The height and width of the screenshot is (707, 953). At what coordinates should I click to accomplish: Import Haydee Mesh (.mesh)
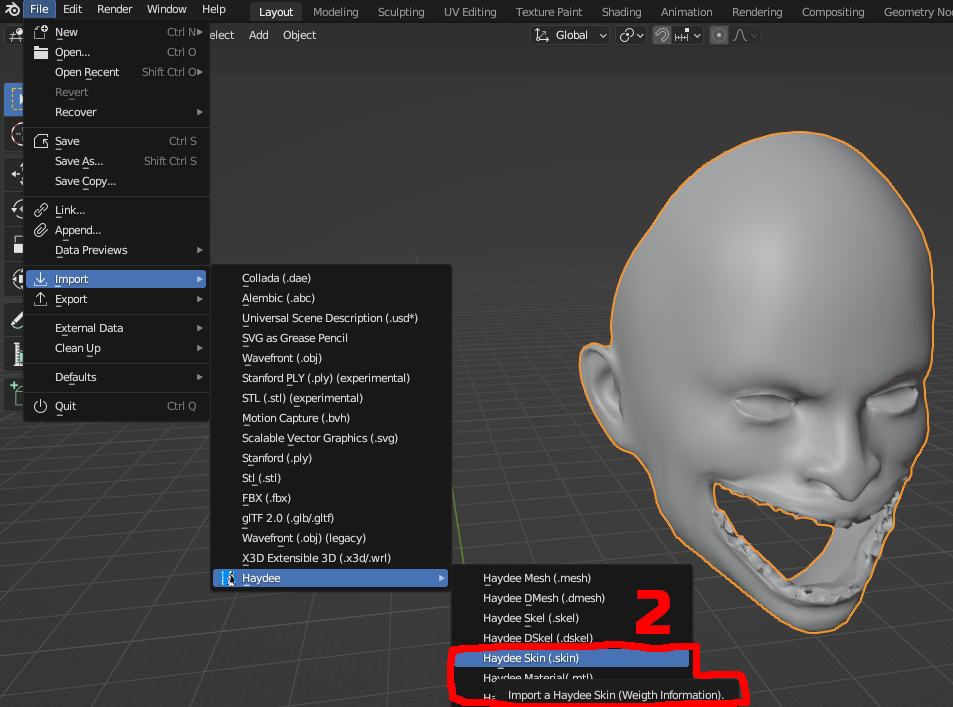[x=571, y=578]
